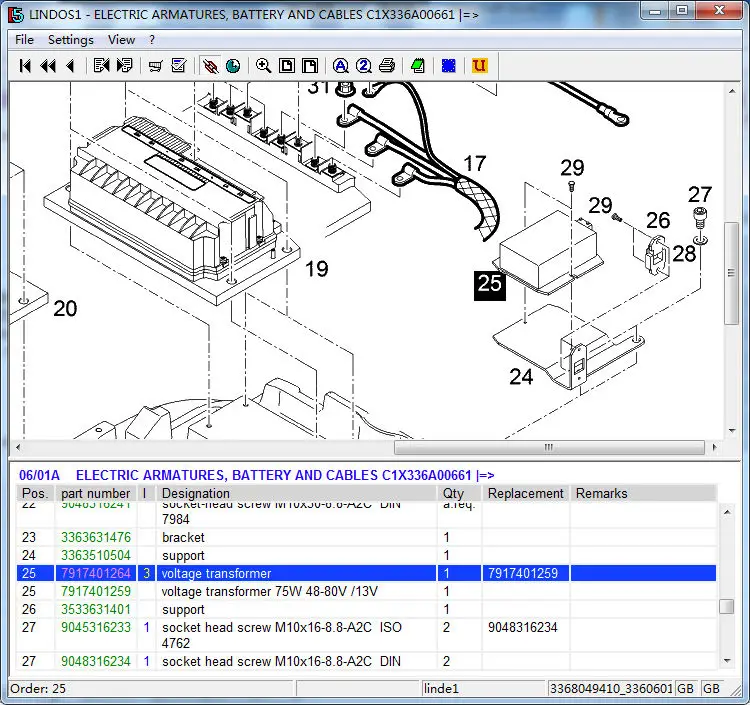Image resolution: width=750 pixels, height=705 pixels.
Task: Click the double-arrow rewind icon
Action: (48, 66)
